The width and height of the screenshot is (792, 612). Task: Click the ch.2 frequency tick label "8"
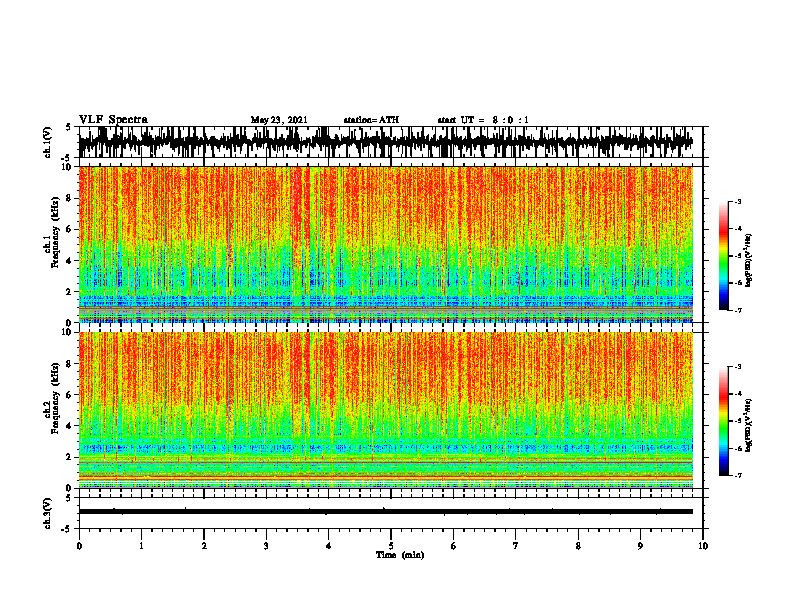point(70,364)
